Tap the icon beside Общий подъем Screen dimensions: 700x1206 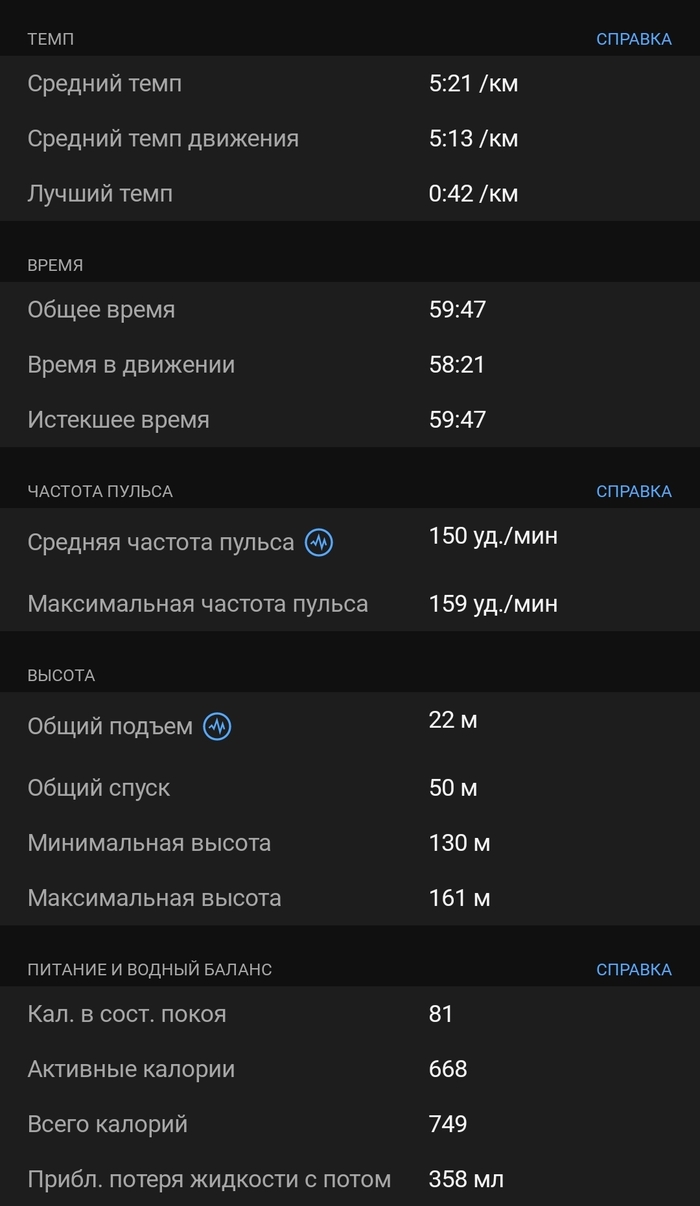tap(217, 726)
